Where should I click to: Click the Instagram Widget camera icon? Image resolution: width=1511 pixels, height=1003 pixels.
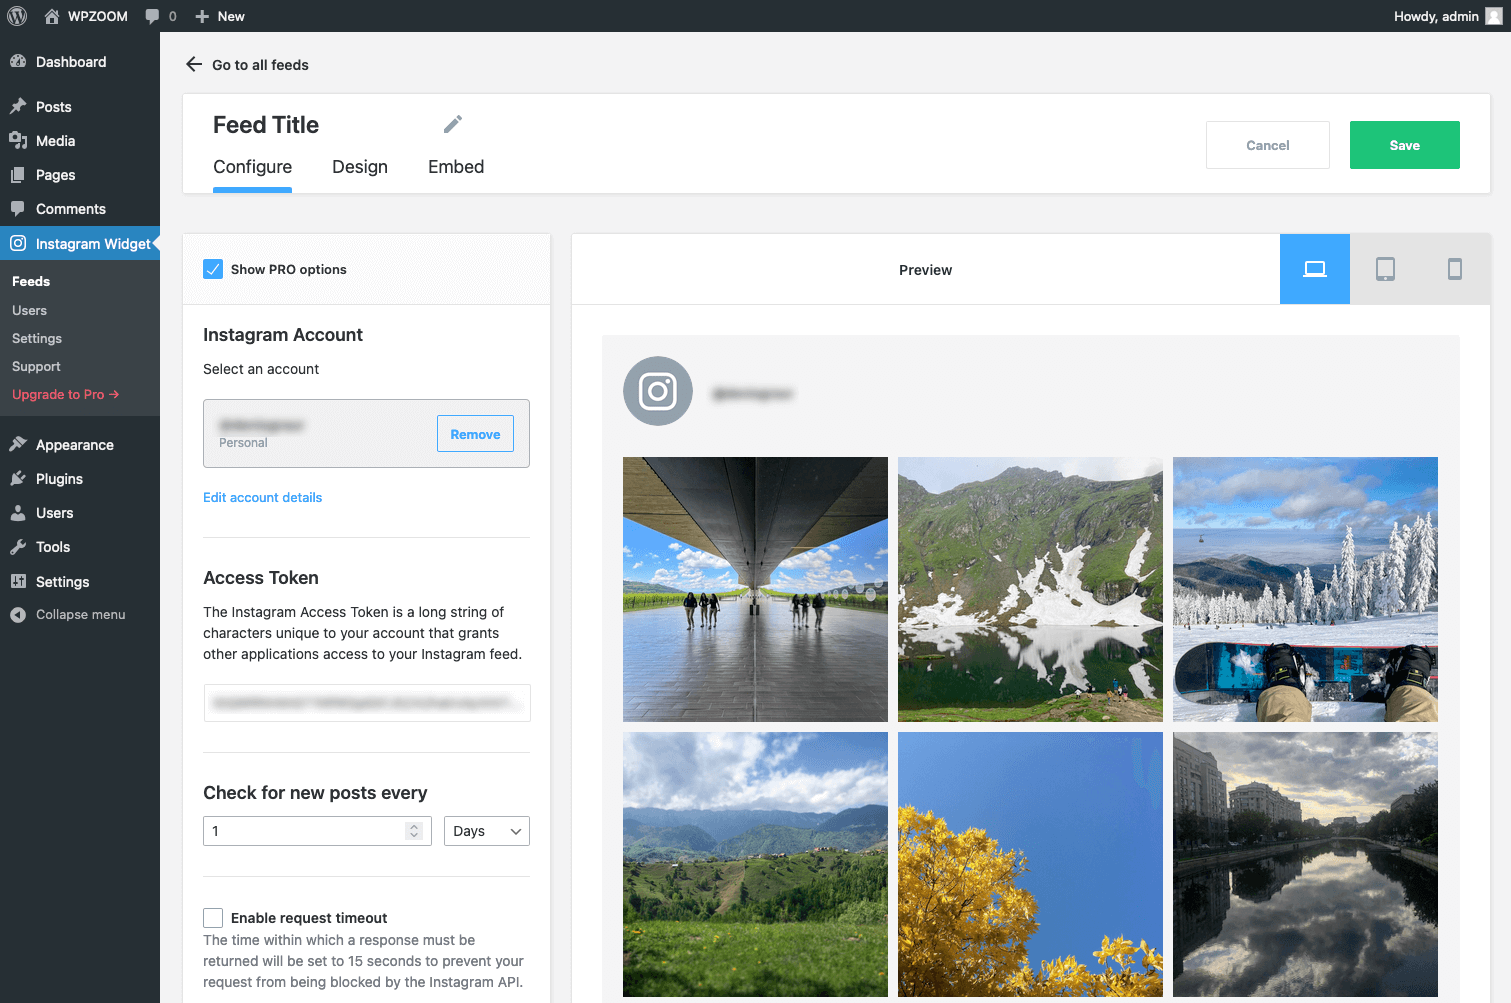tap(18, 243)
